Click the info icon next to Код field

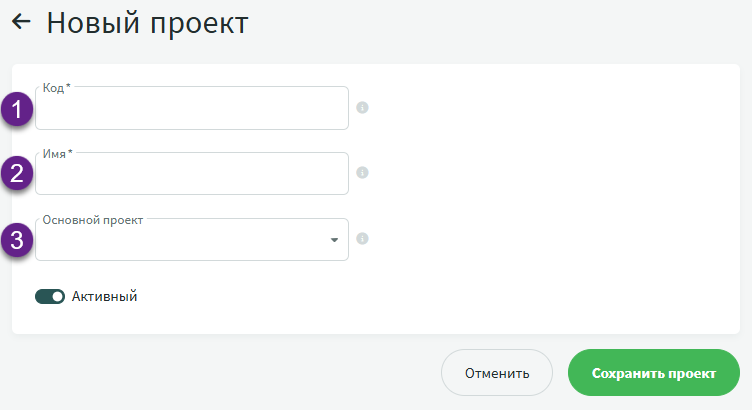362,107
